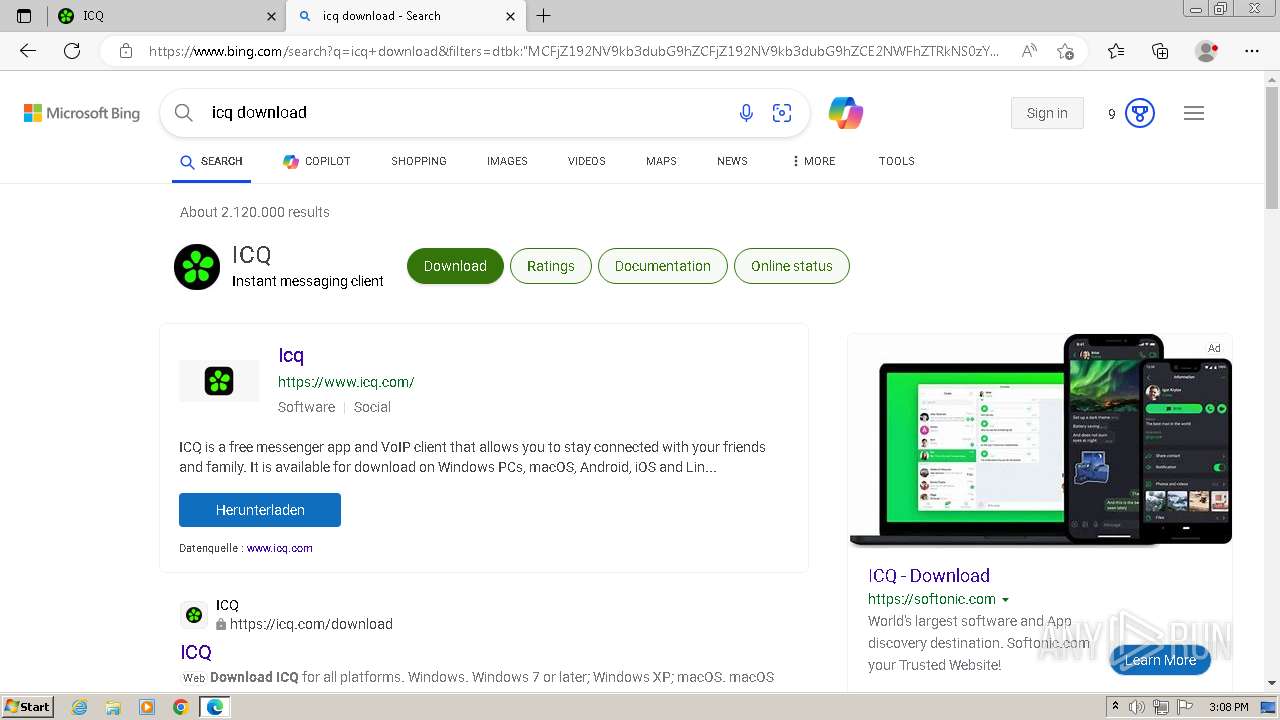Open Edge settings and more menu
This screenshot has width=1280, height=720.
point(1252,51)
